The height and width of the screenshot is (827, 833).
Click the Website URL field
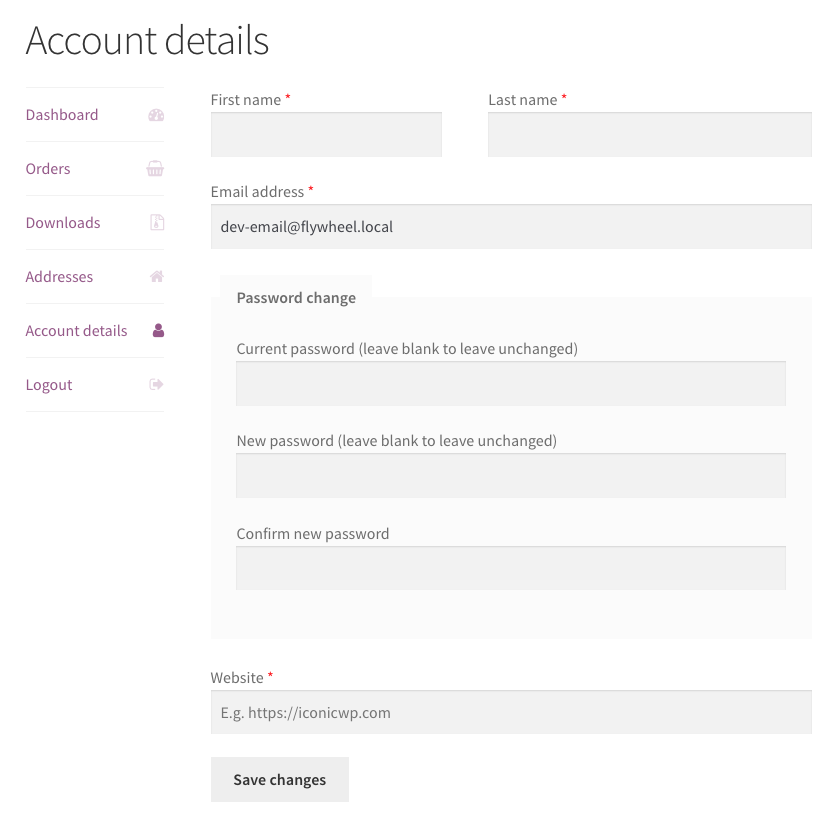(511, 713)
